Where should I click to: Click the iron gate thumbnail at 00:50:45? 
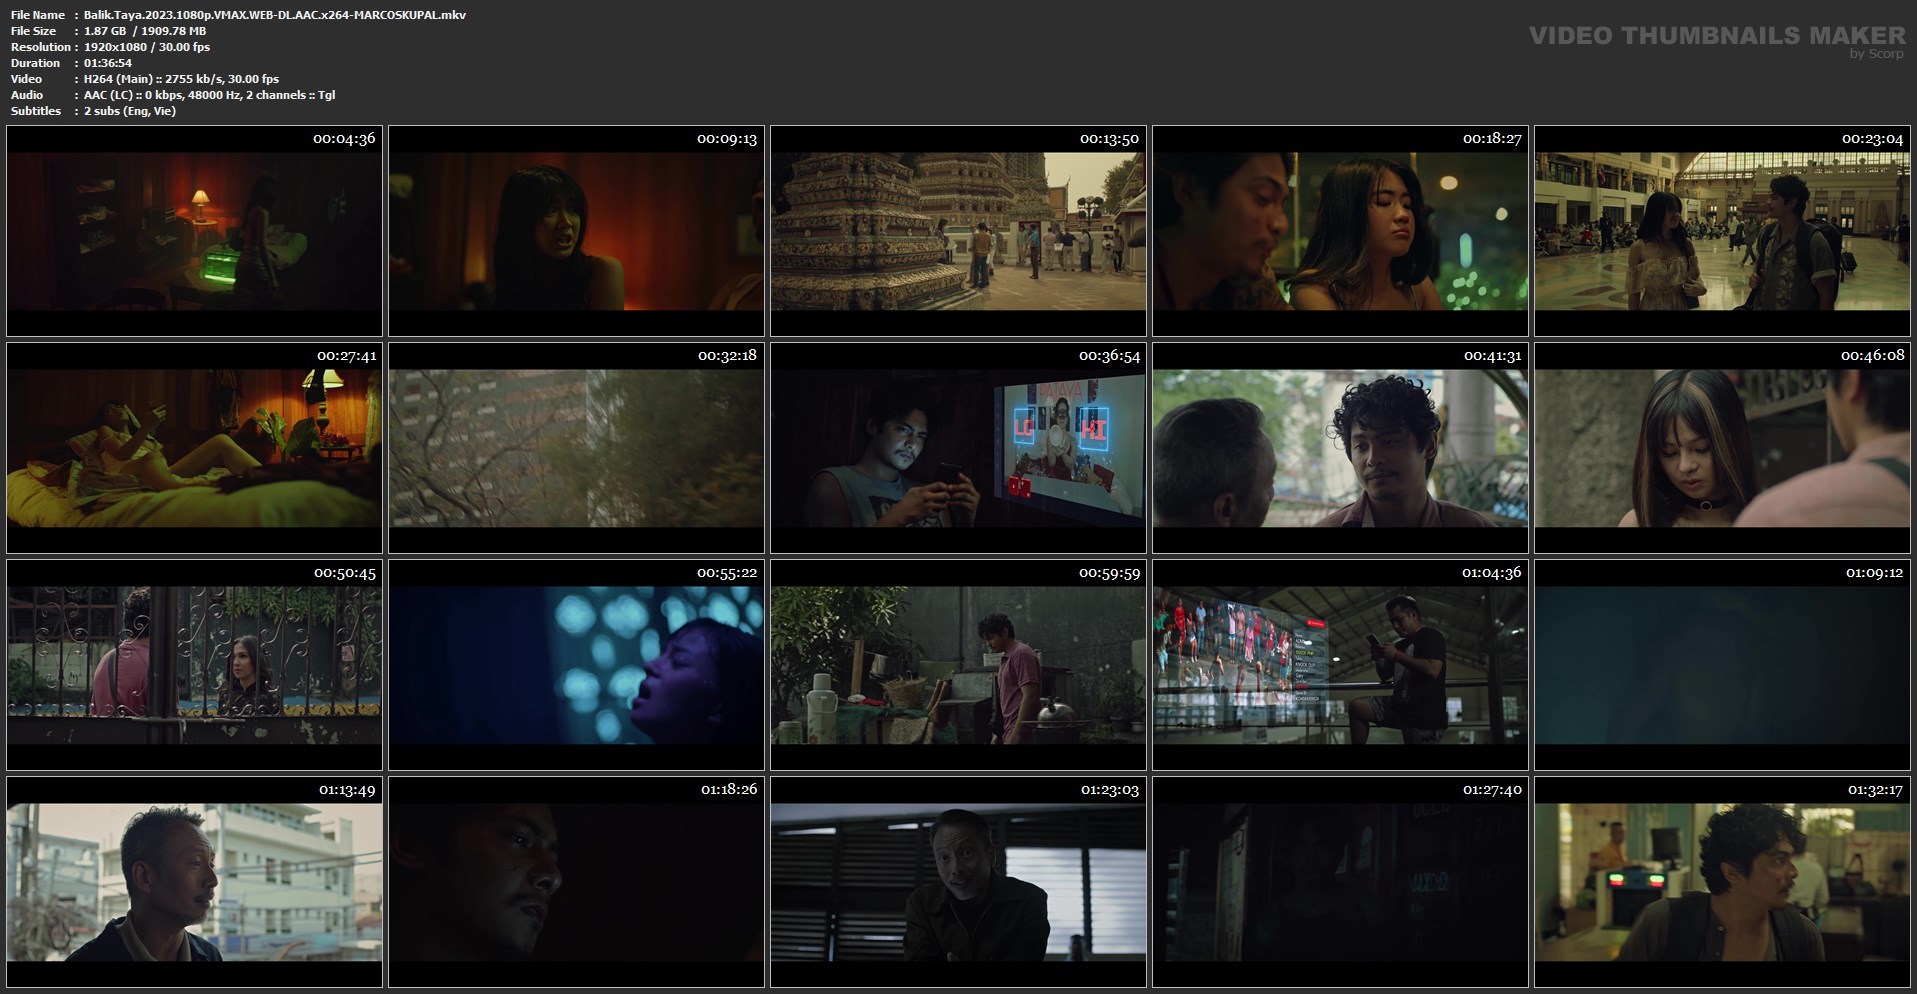click(194, 665)
